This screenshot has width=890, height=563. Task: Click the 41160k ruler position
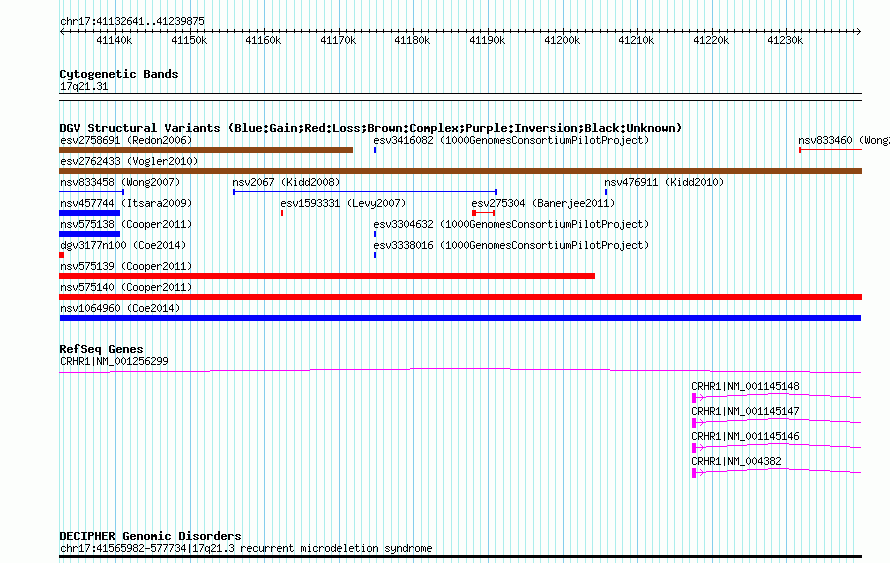tap(263, 40)
